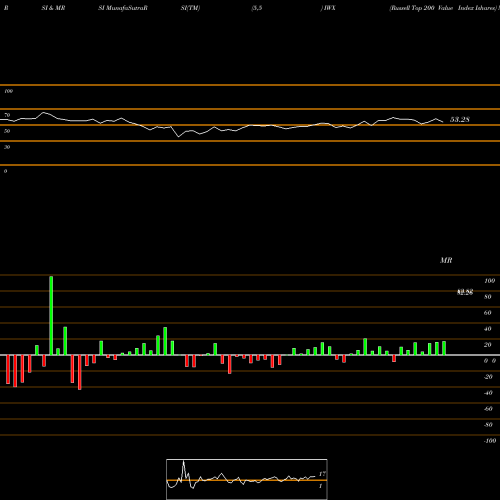Image resolution: width=500 pixels, height=500 pixels.
Task: Click the deepest red MR bar
Action: click(79, 372)
